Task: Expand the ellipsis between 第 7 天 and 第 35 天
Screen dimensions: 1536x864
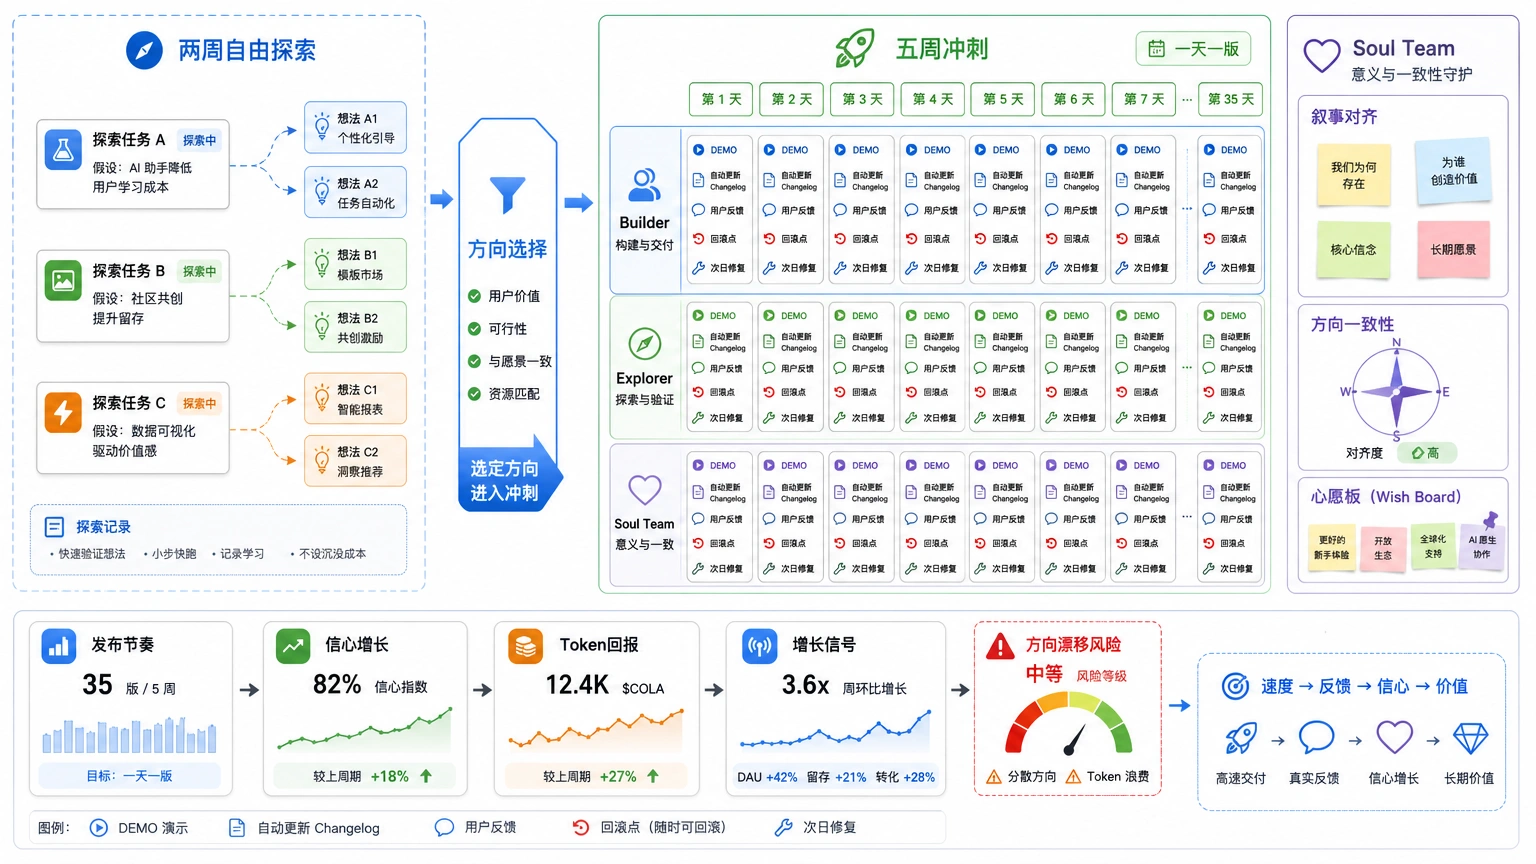Action: (1187, 100)
